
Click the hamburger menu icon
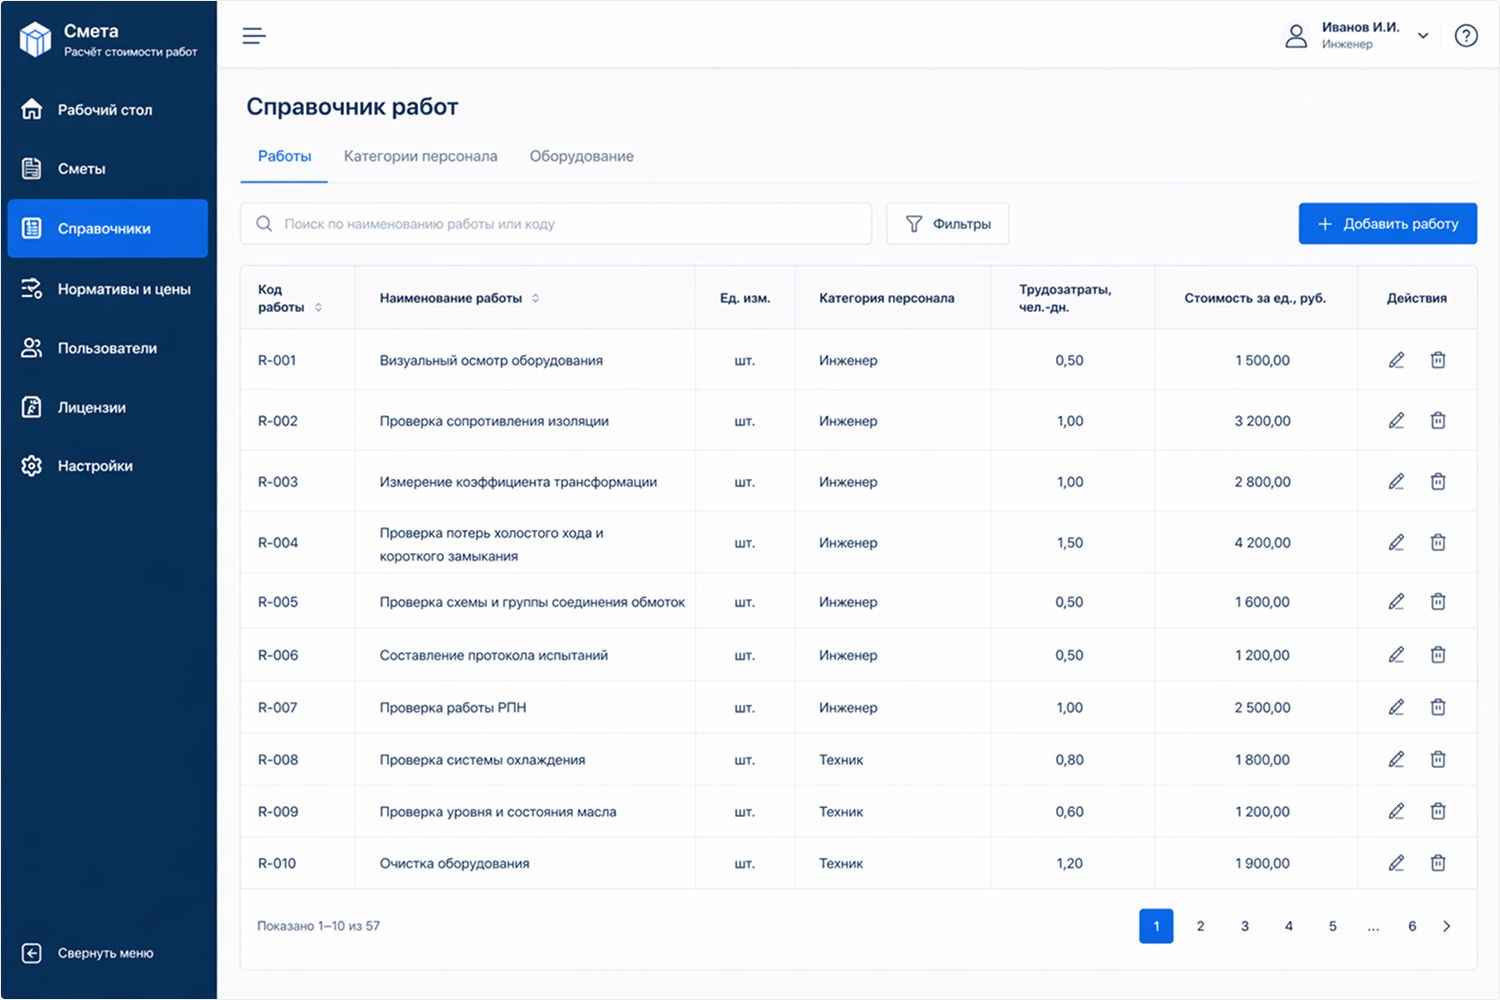tap(254, 36)
